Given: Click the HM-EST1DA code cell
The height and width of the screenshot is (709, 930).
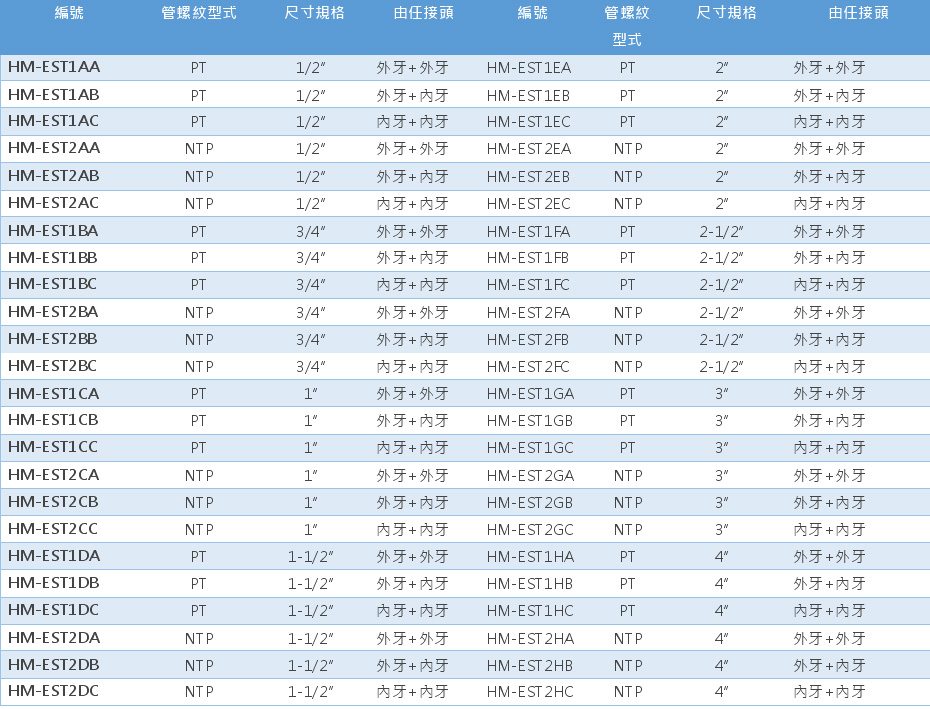Looking at the screenshot, I should [x=54, y=555].
